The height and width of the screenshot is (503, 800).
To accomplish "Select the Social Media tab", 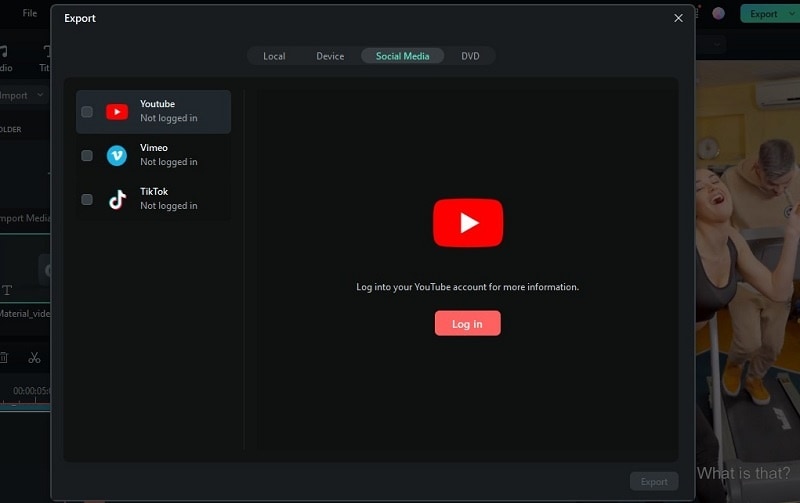I will 403,56.
